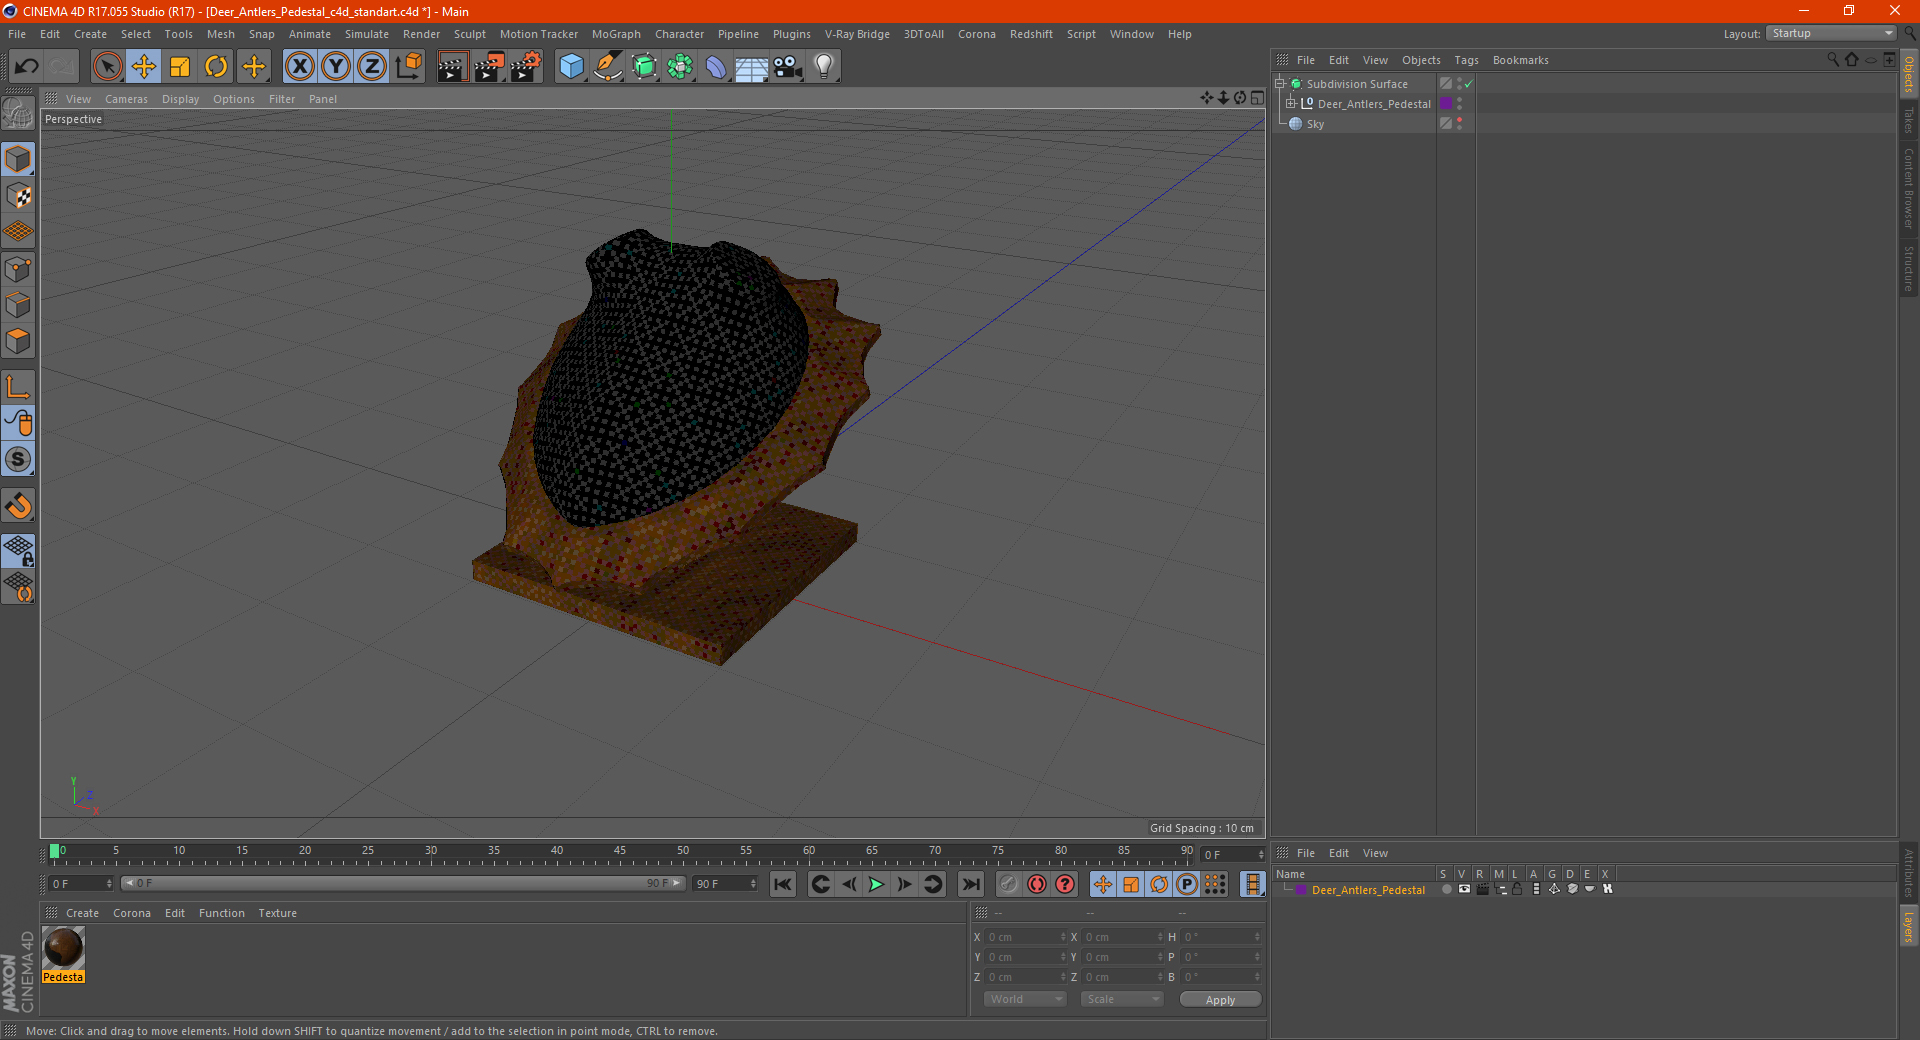Image resolution: width=1920 pixels, height=1040 pixels.
Task: Toggle Subdivision Surface enable checkmark
Action: click(x=1469, y=84)
